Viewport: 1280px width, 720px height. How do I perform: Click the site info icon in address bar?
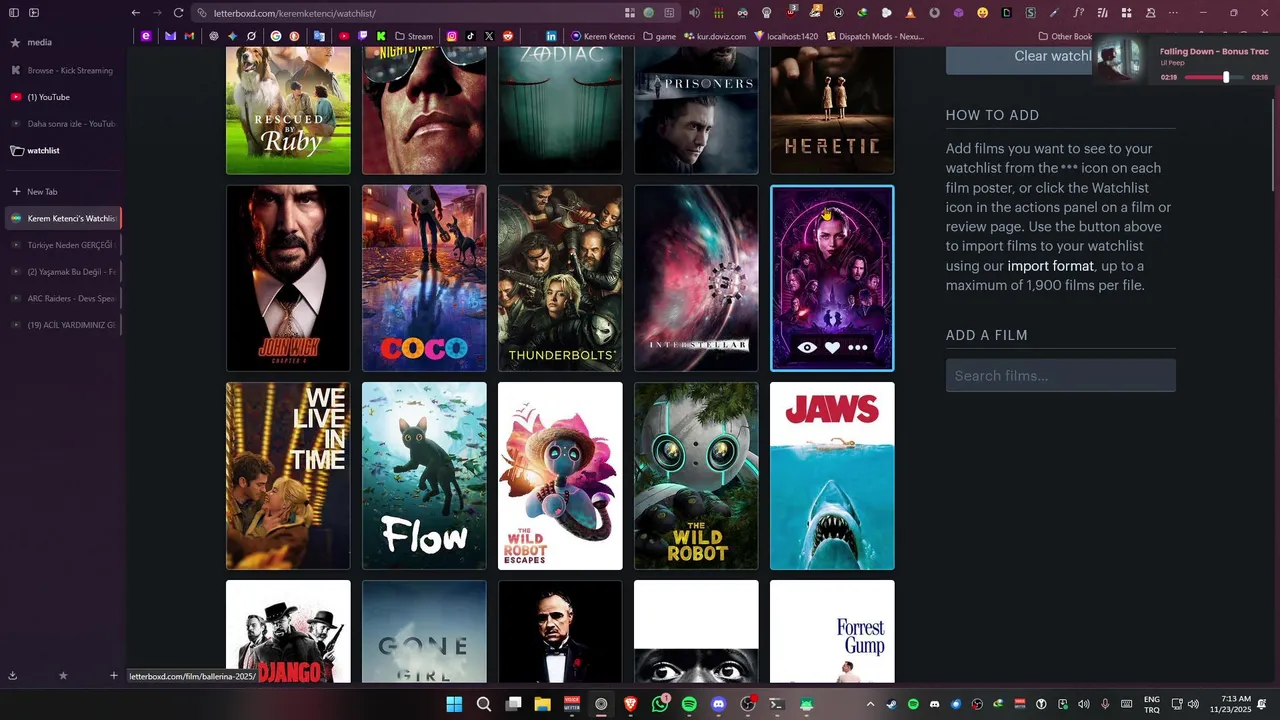[x=202, y=13]
